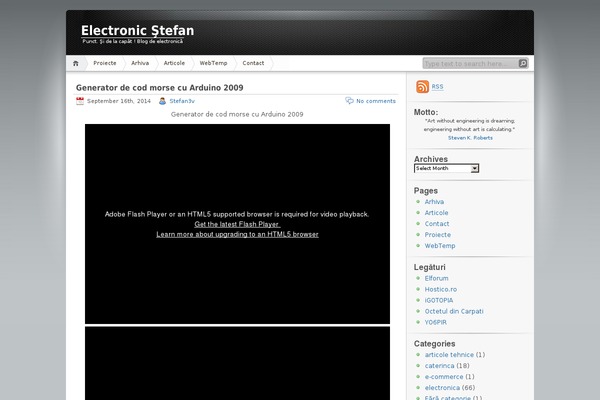Go to WebTemp in navigation bar
Viewport: 600px width, 400px height.
213,63
